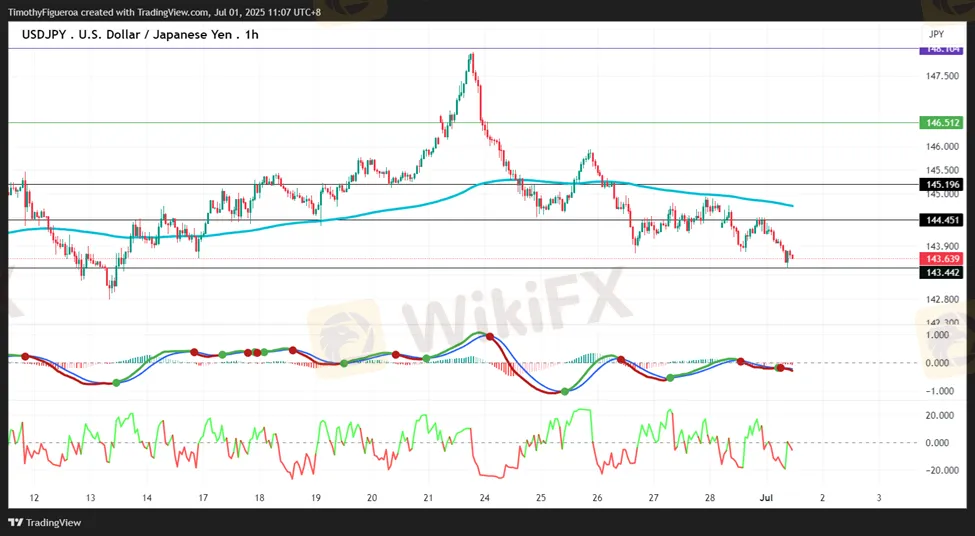
Task: Select the 145.196 black price label
Action: (x=941, y=185)
